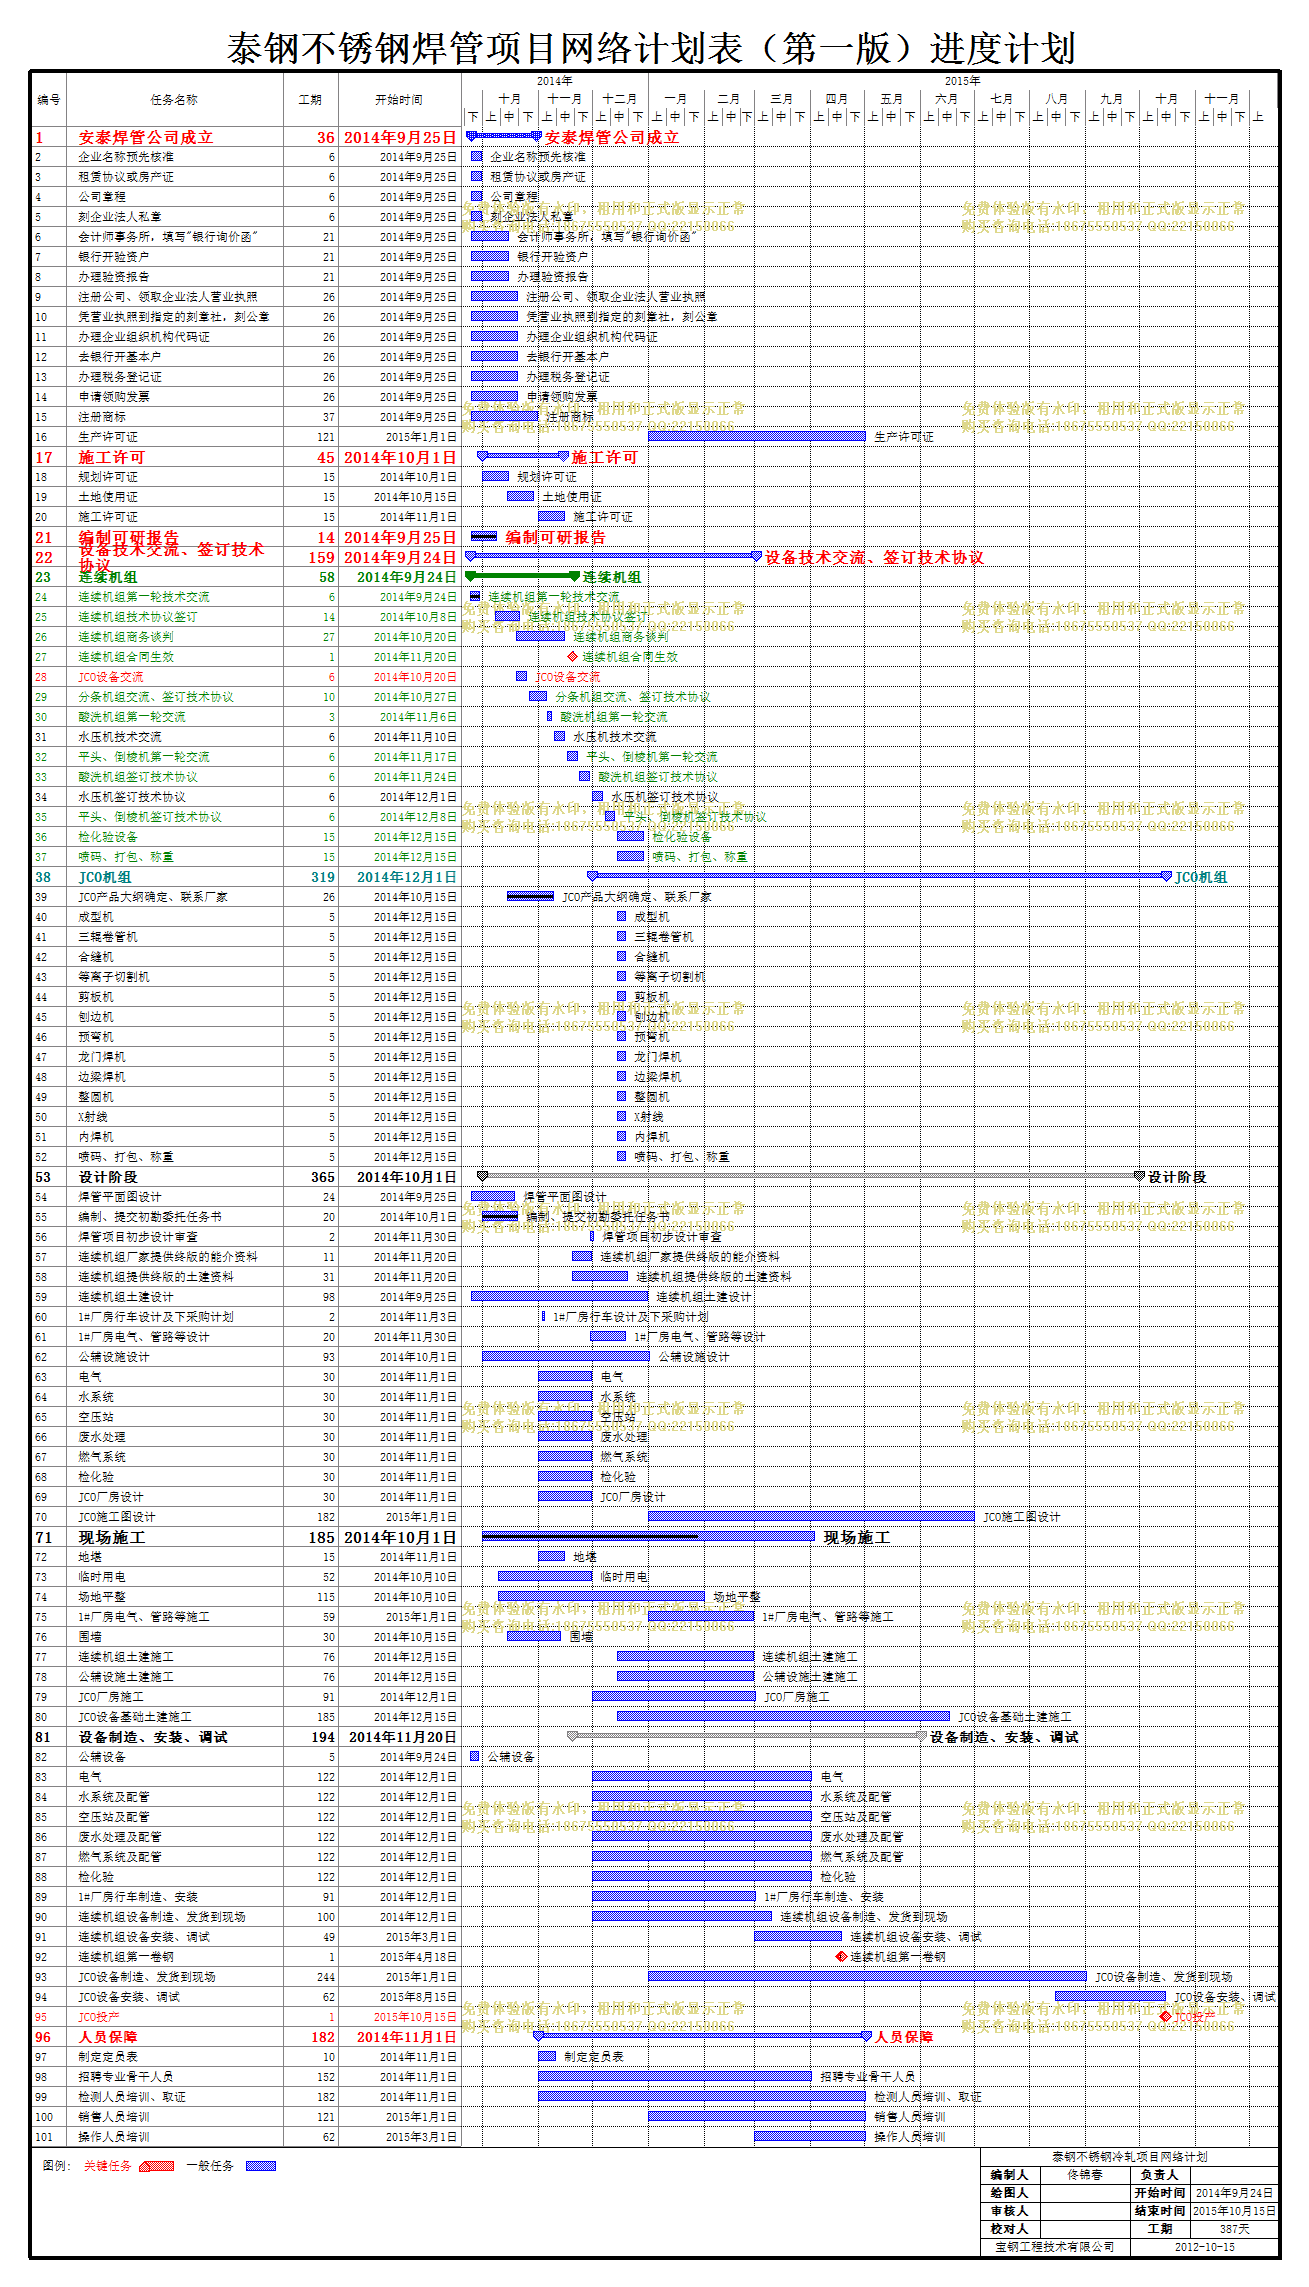The height and width of the screenshot is (2287, 1309).
Task: Click the 六月 month header
Action: click(946, 99)
